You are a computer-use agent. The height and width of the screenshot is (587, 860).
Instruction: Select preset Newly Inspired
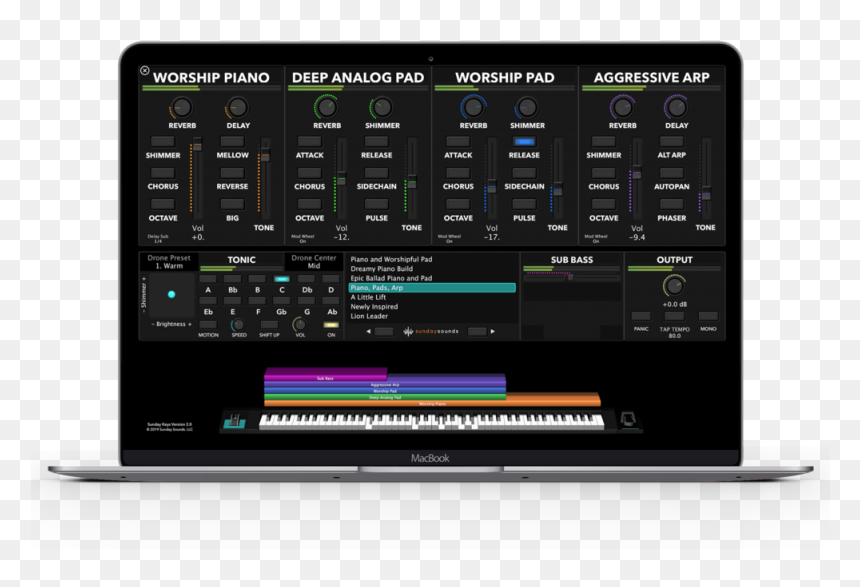tap(432, 307)
